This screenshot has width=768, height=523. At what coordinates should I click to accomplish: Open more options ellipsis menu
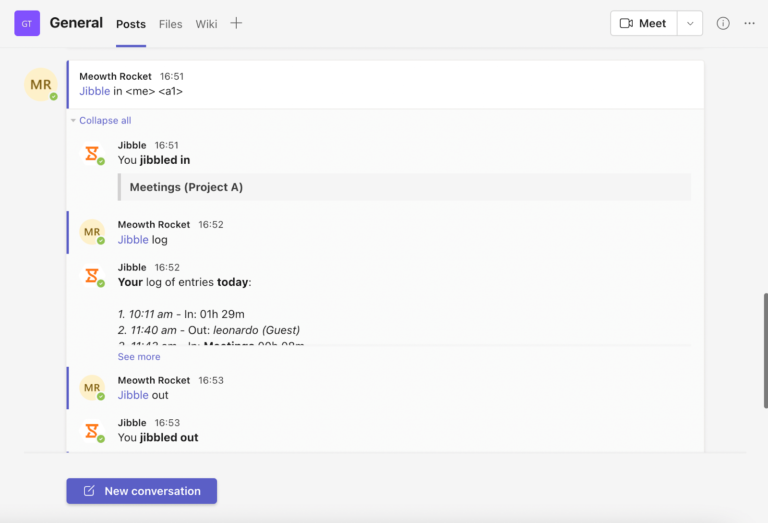749,23
